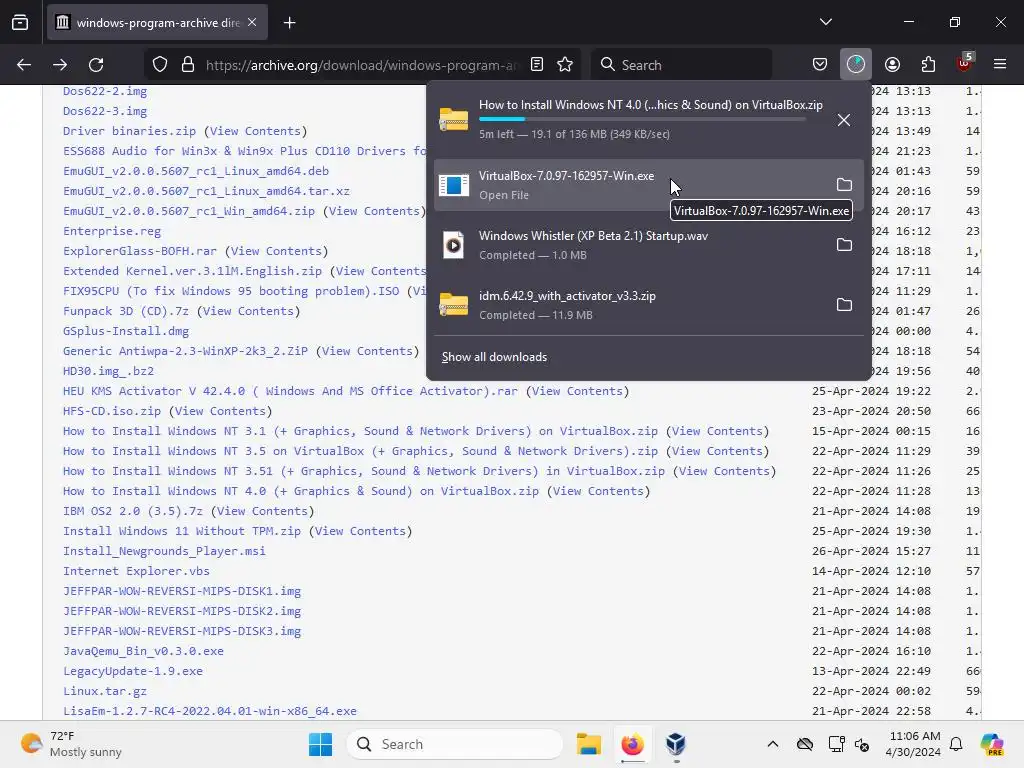Open Internet Explorer.vbs link
The width and height of the screenshot is (1024, 768).
136,571
